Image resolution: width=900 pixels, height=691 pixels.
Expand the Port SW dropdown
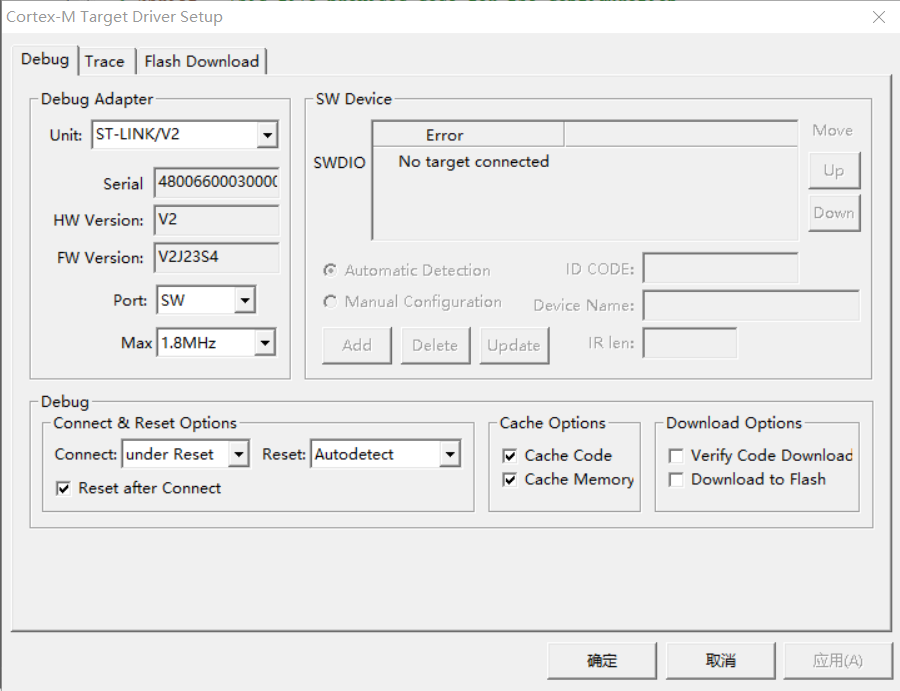(245, 300)
